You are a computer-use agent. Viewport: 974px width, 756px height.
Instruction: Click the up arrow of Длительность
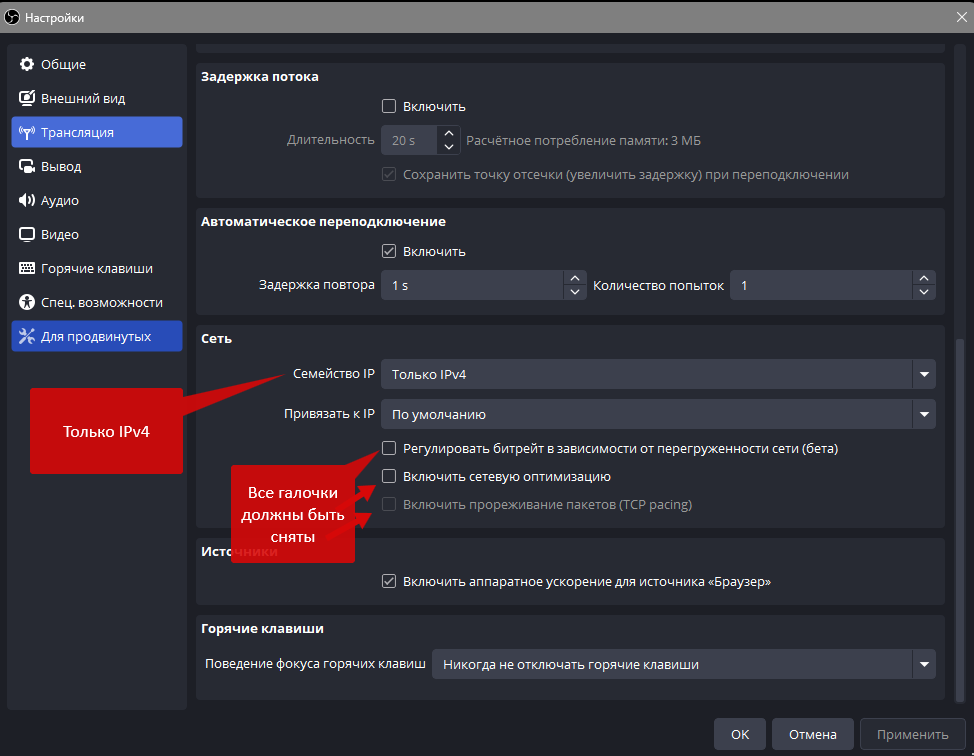(x=448, y=133)
